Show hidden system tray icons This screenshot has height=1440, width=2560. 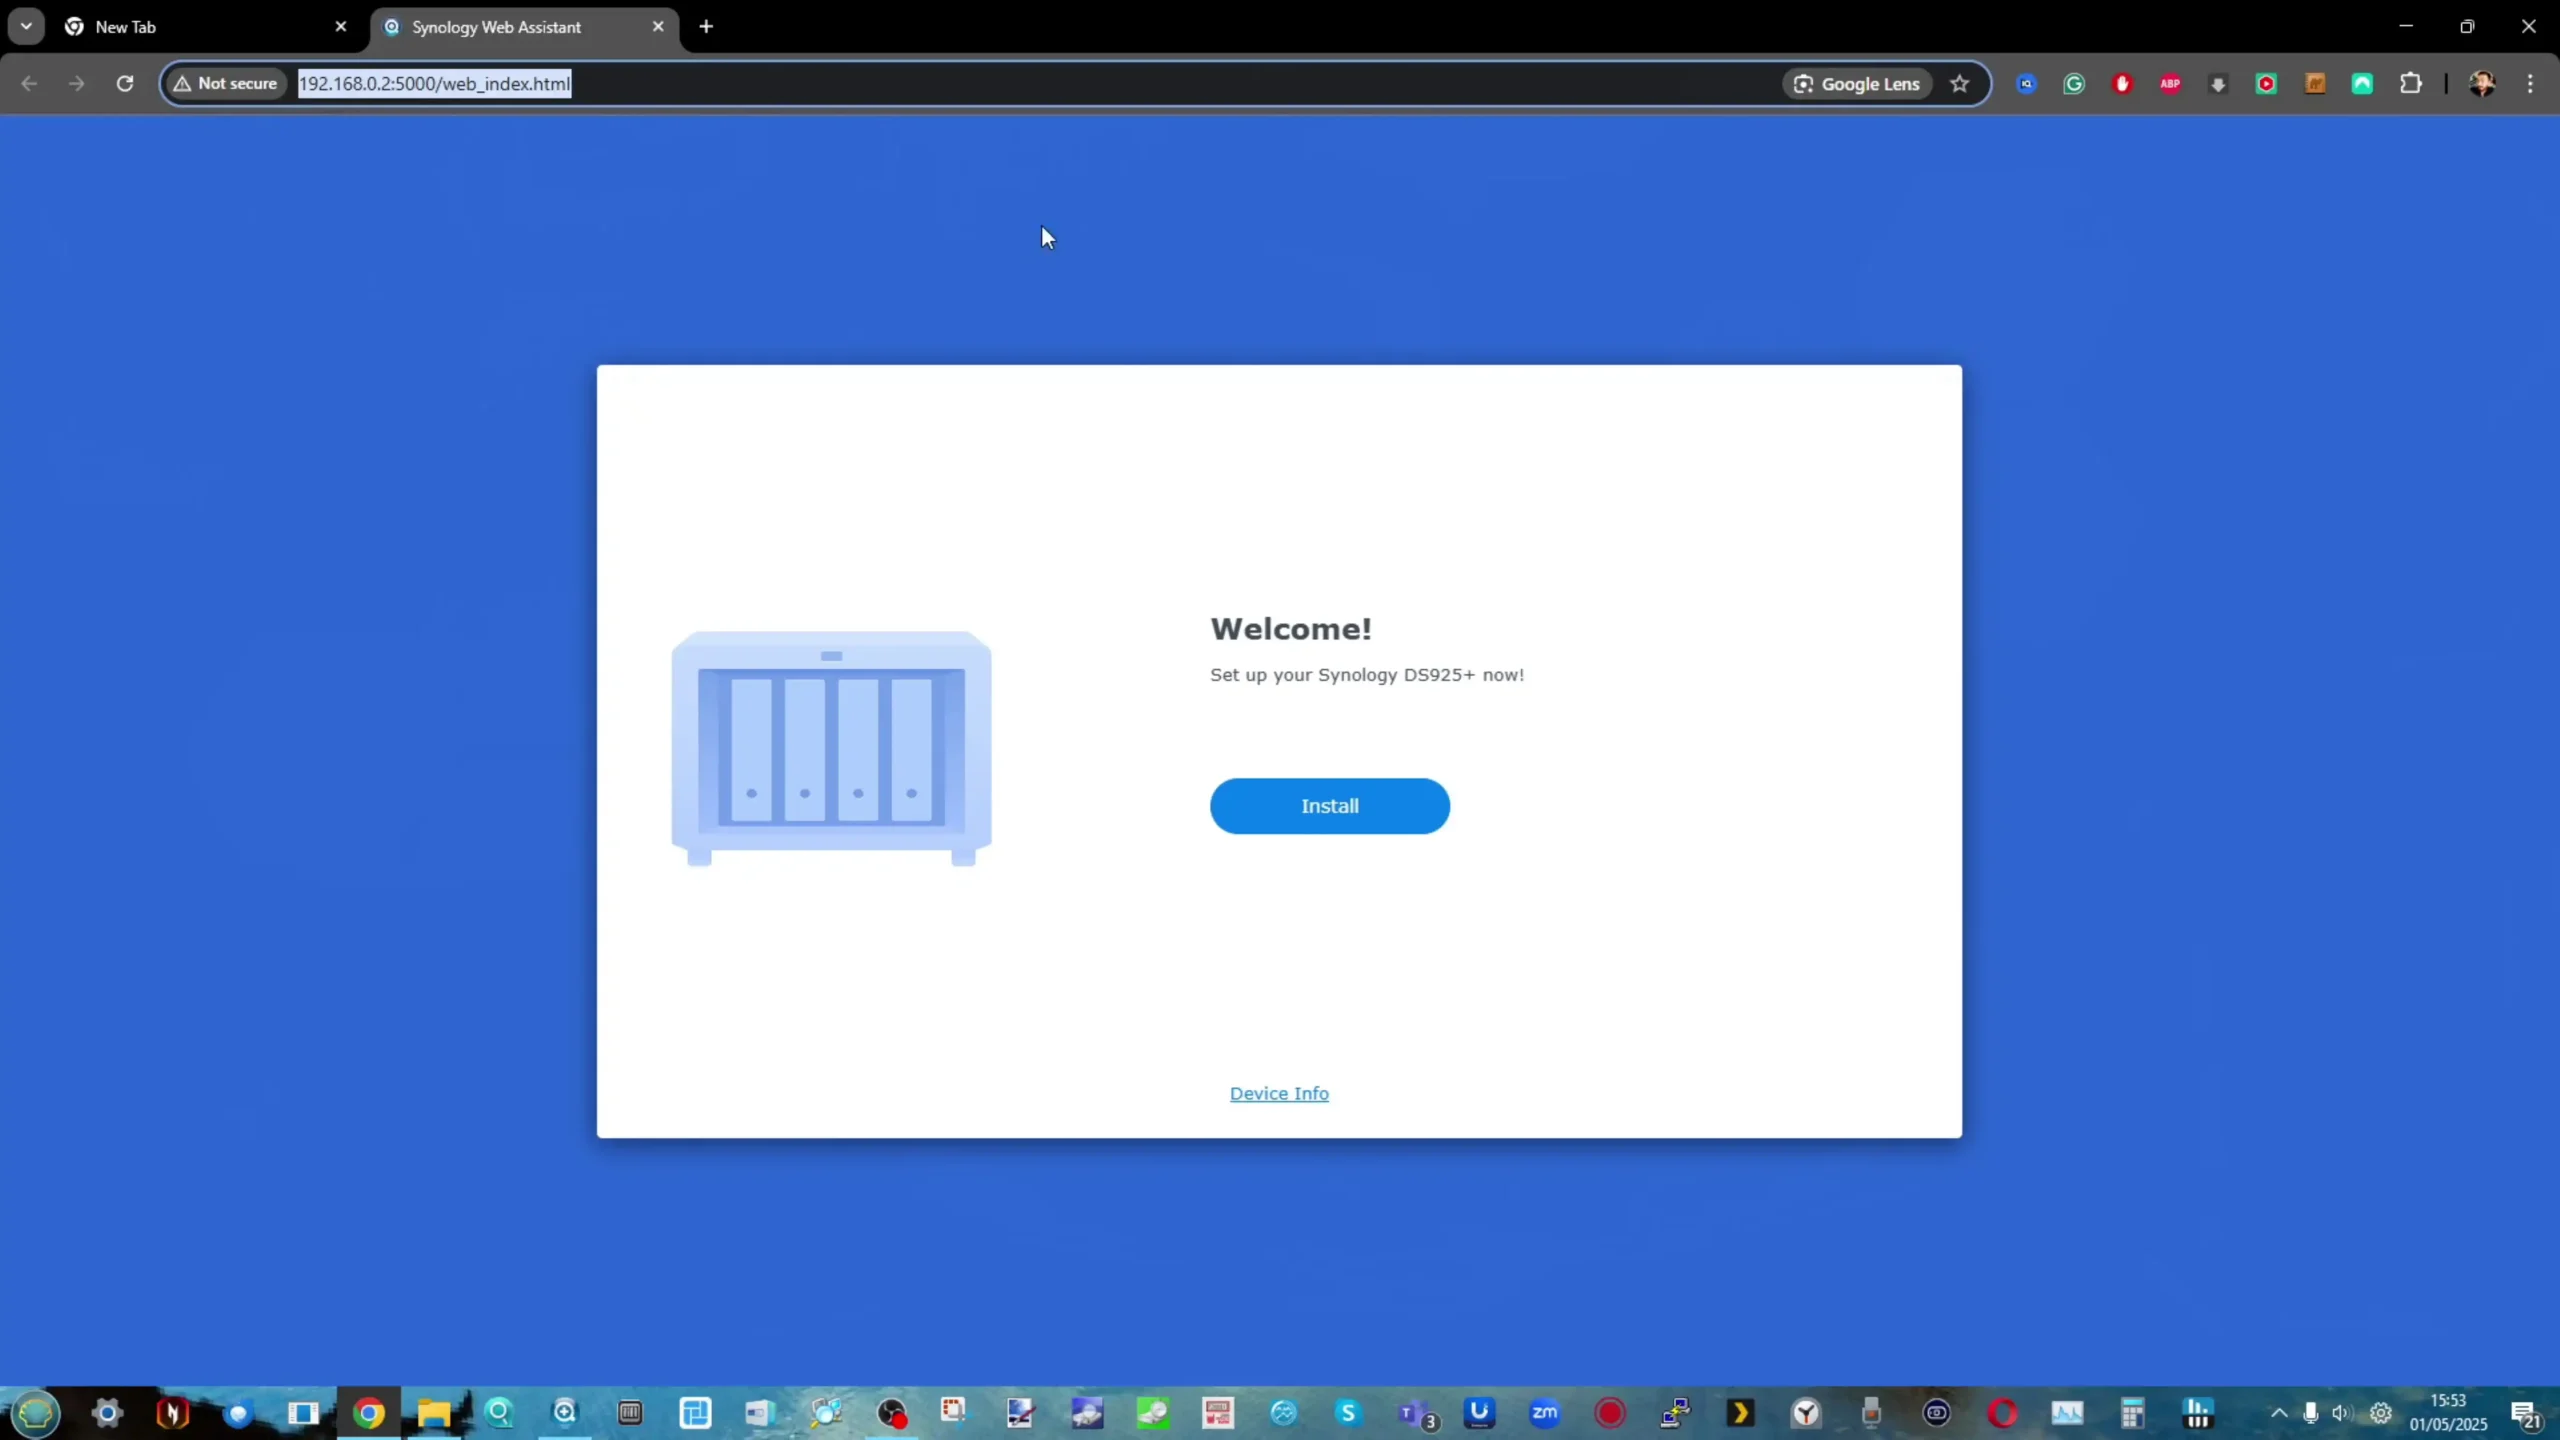click(x=2278, y=1413)
